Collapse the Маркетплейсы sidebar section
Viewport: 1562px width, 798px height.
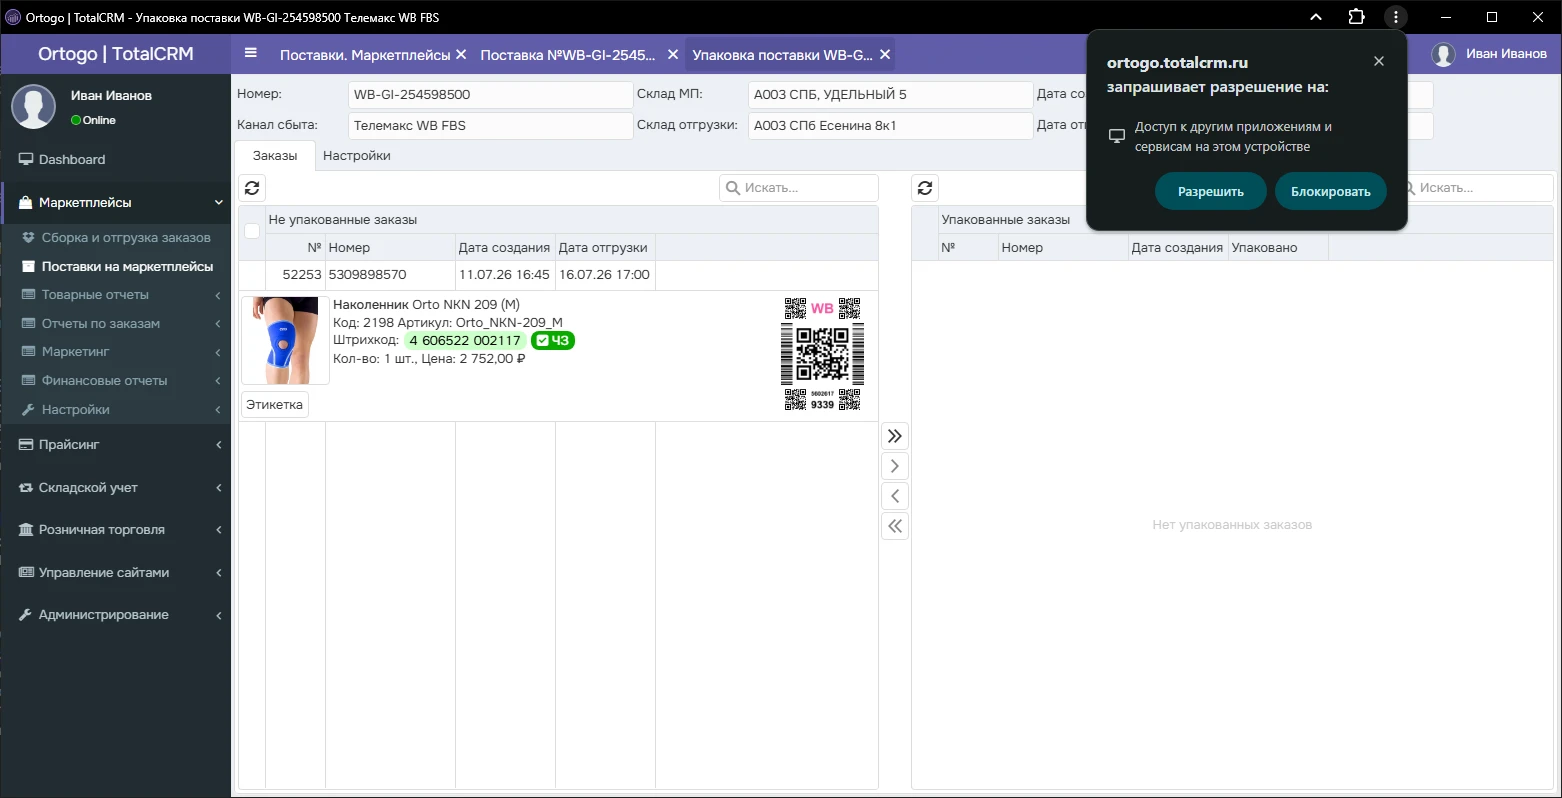tap(218, 203)
